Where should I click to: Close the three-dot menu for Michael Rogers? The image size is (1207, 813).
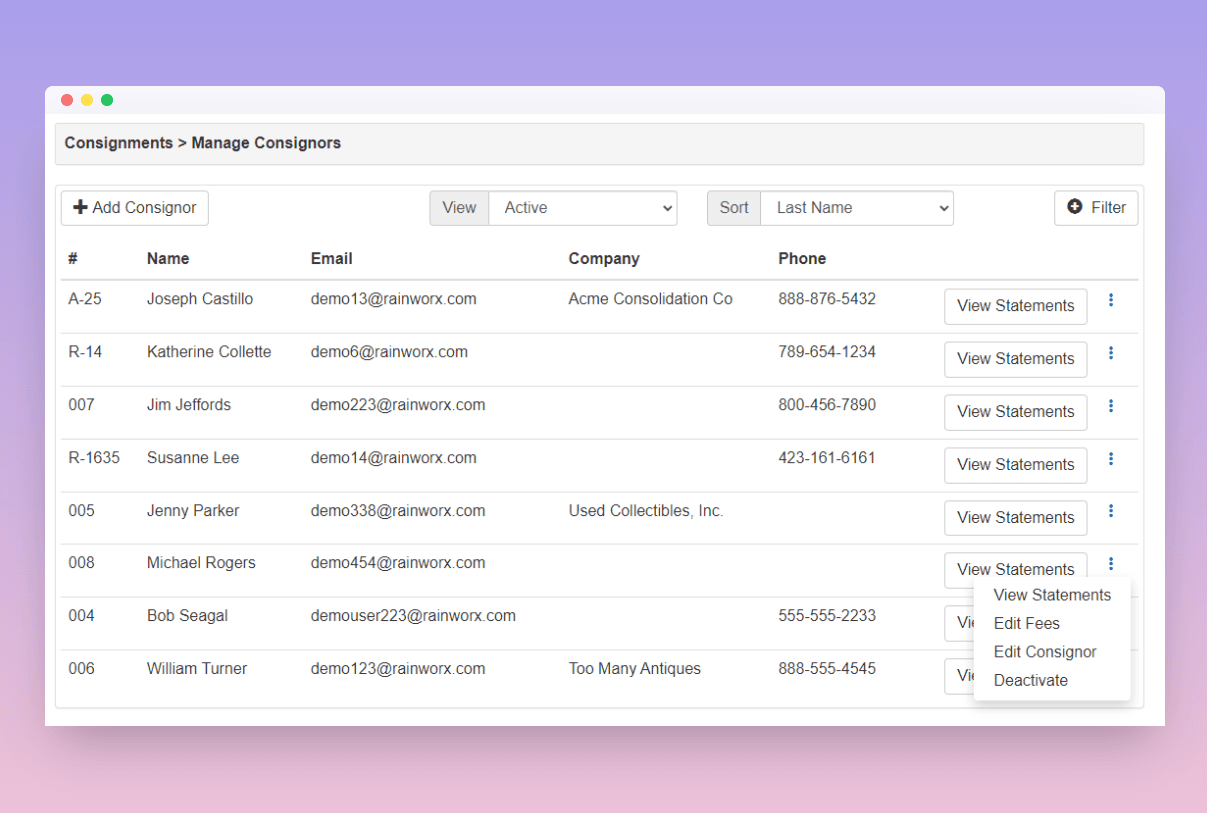(x=1111, y=564)
